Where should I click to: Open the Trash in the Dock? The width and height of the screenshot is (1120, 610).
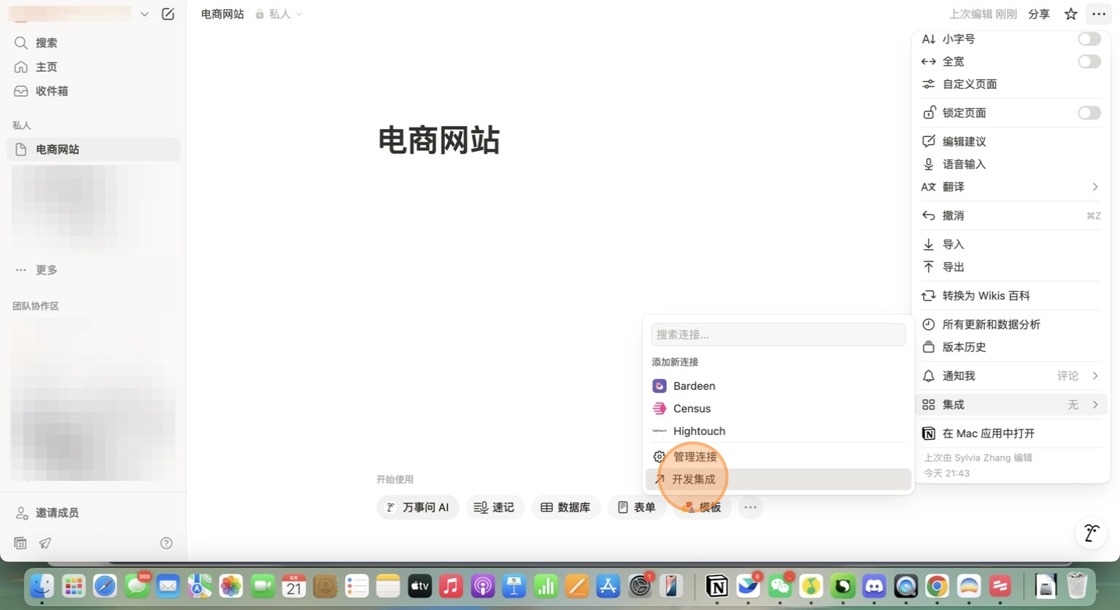(x=1076, y=586)
